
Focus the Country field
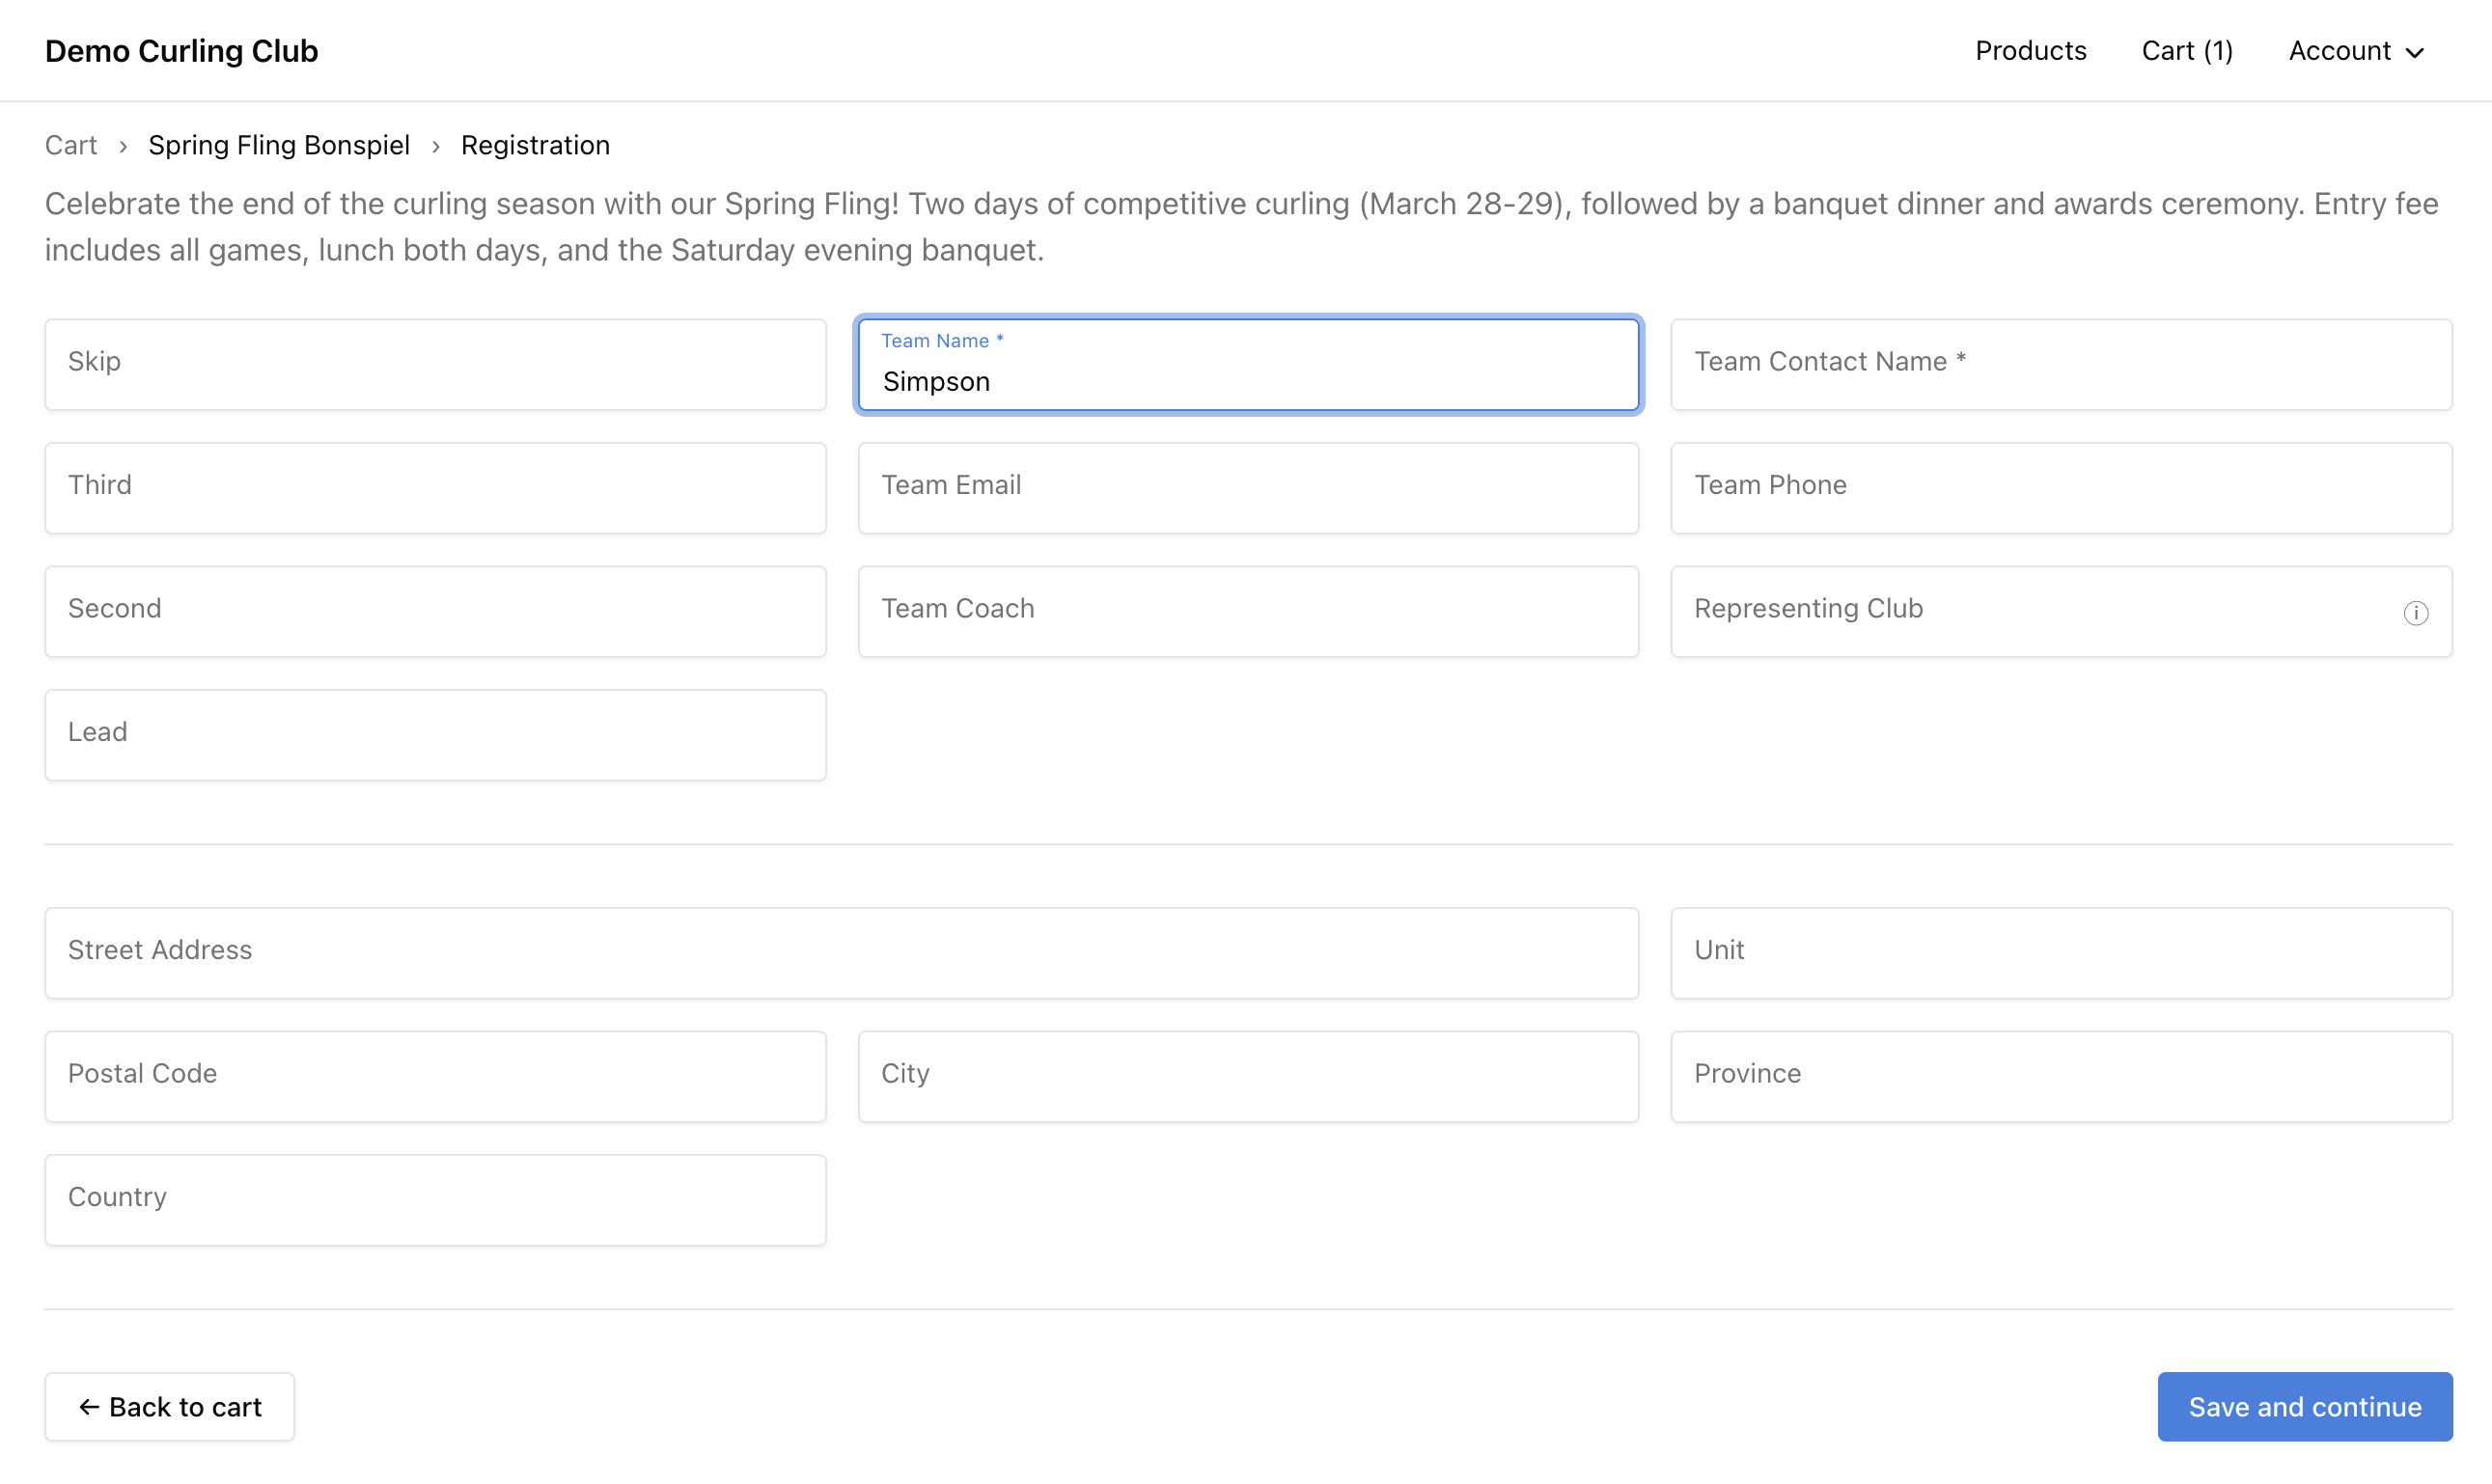pos(435,1198)
